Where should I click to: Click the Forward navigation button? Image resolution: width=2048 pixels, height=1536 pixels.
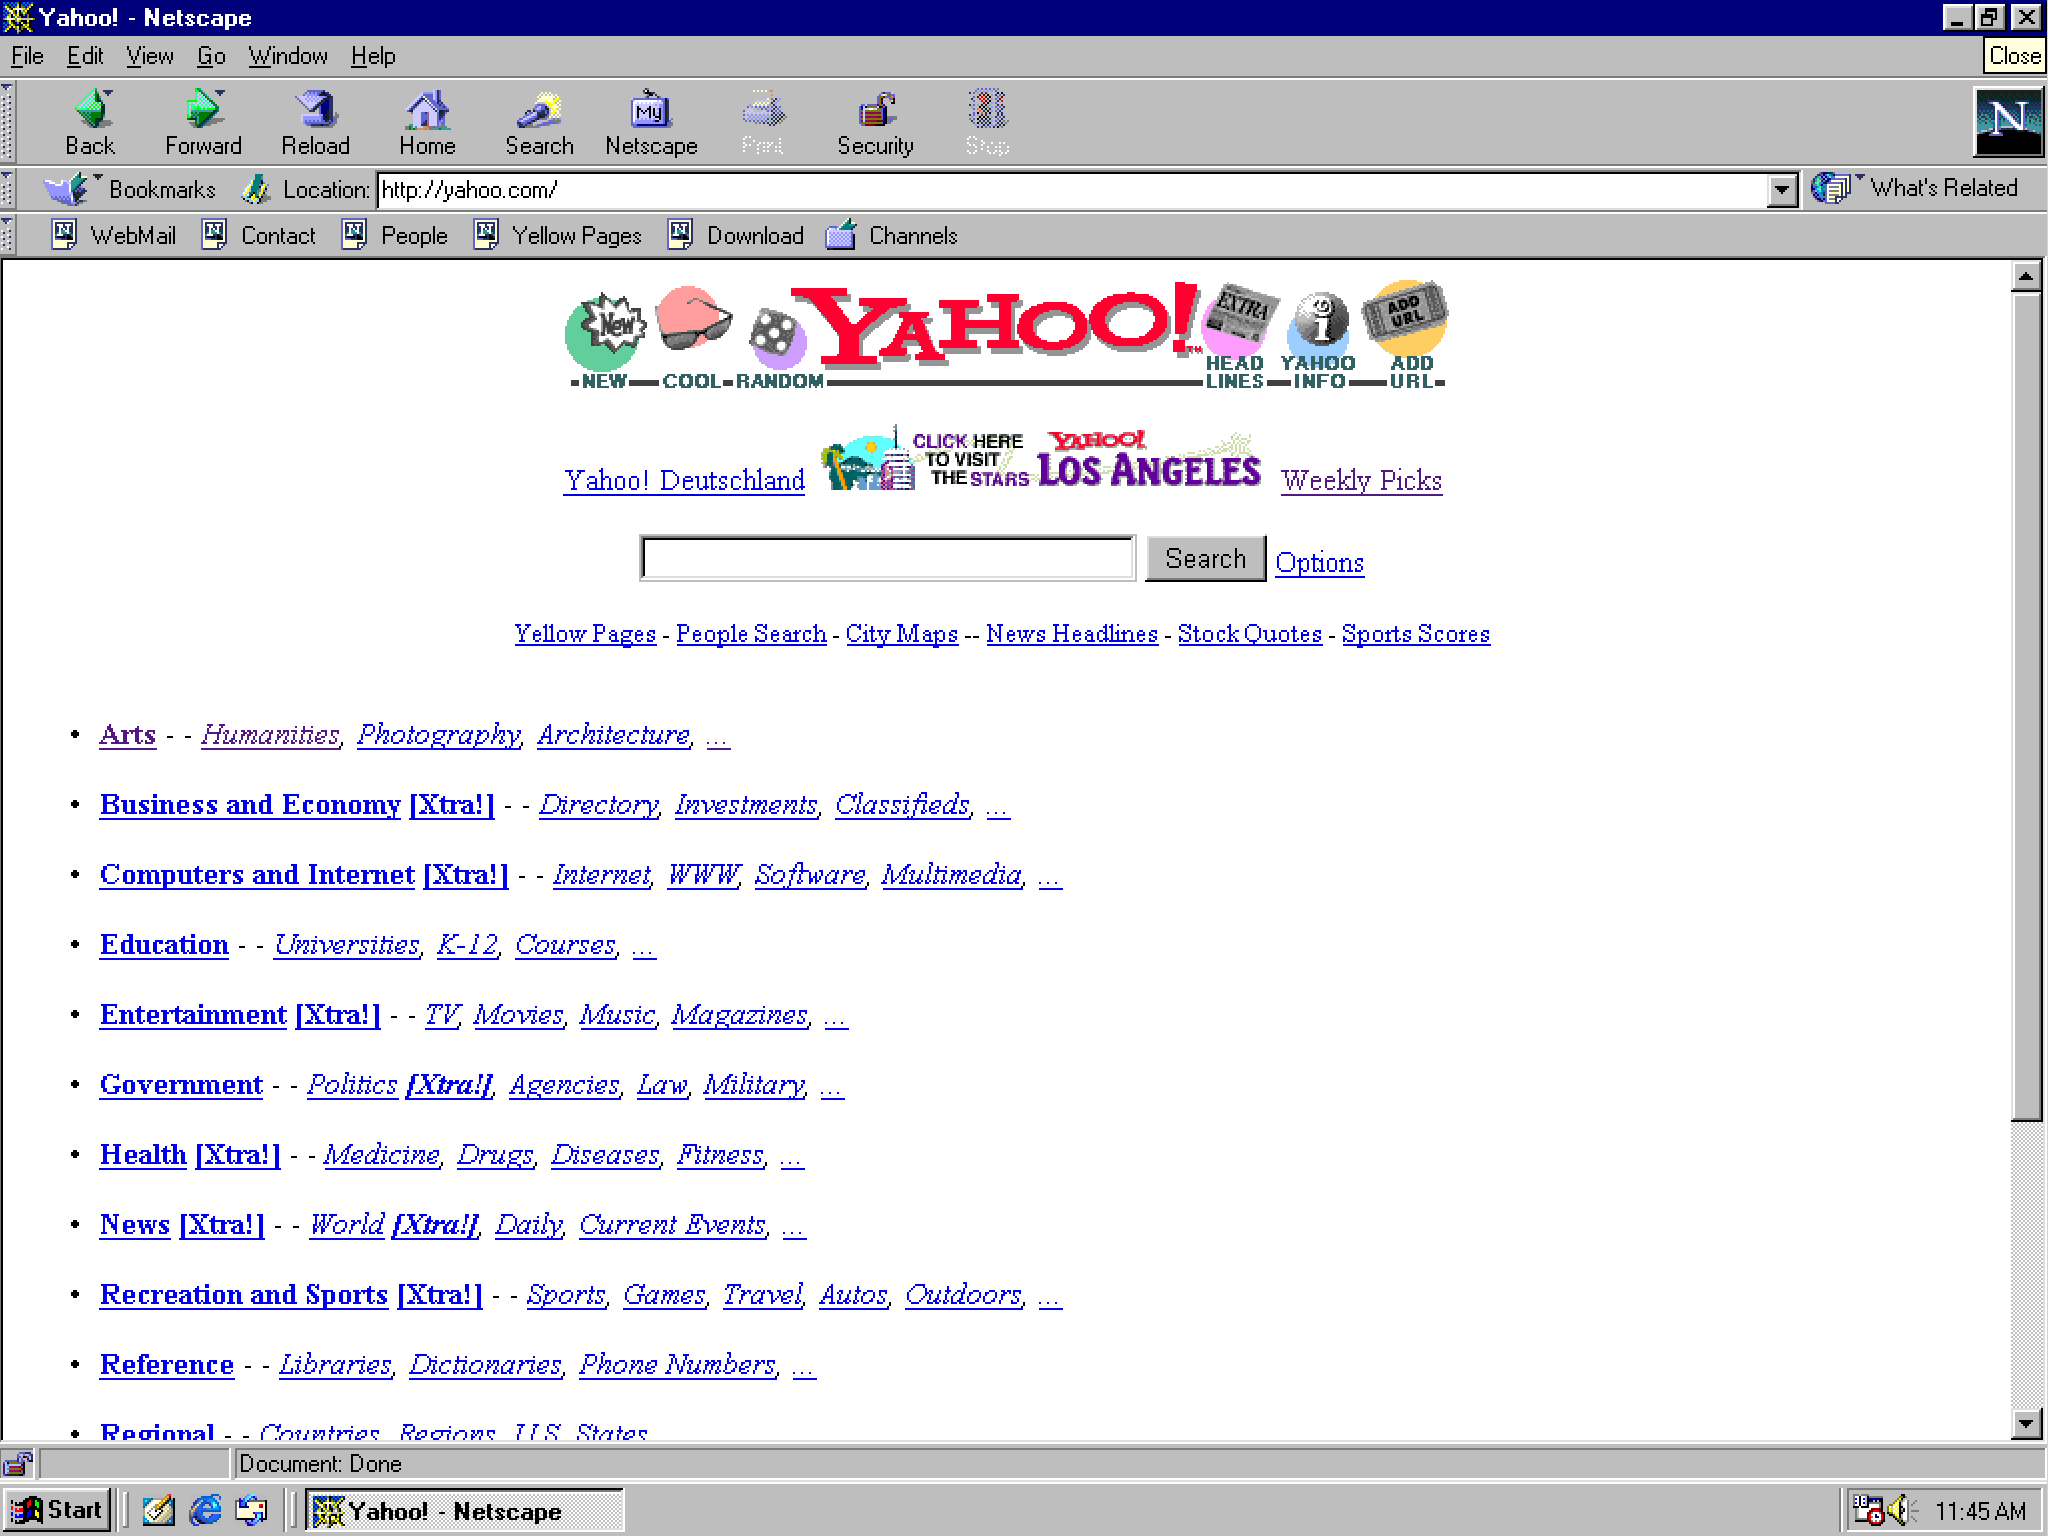[x=203, y=123]
